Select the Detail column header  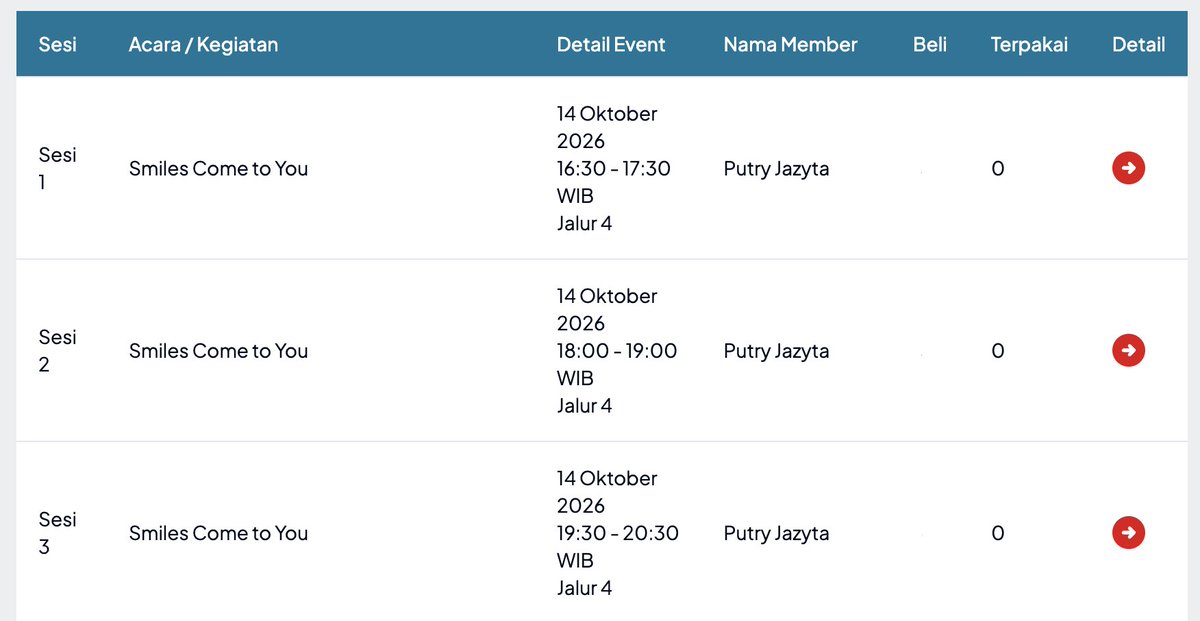point(1138,44)
